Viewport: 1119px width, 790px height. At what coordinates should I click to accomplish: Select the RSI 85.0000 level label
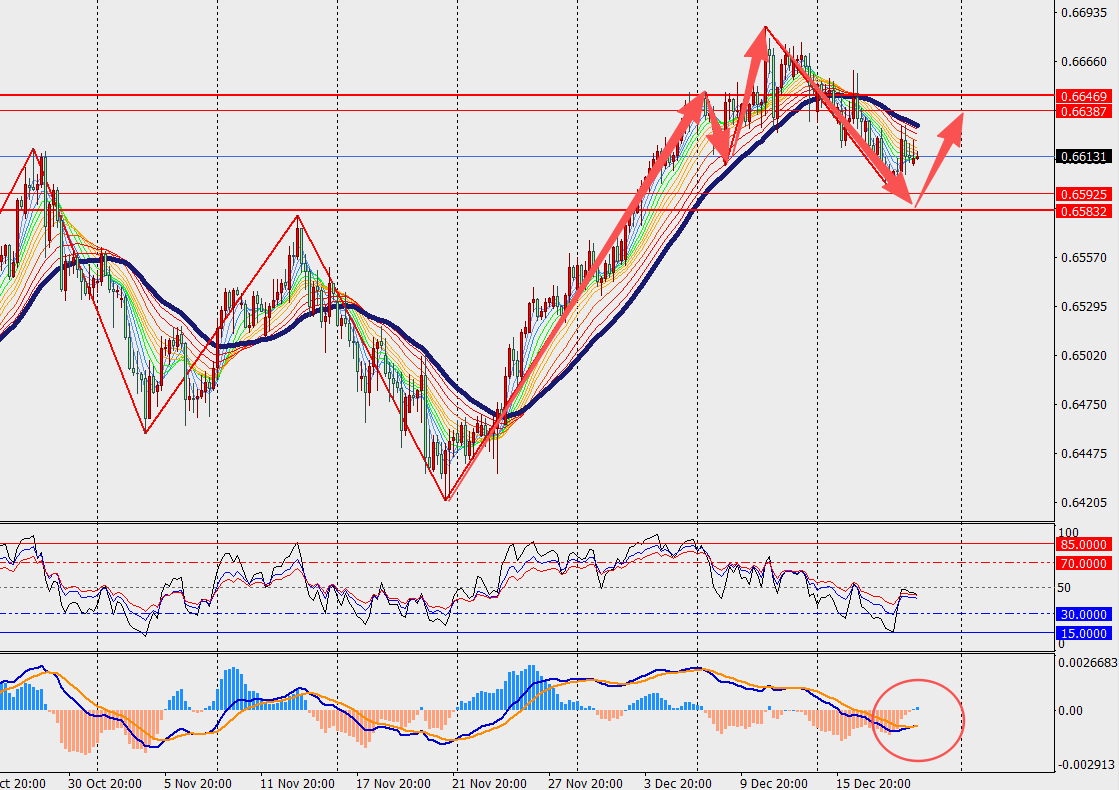[x=1082, y=545]
